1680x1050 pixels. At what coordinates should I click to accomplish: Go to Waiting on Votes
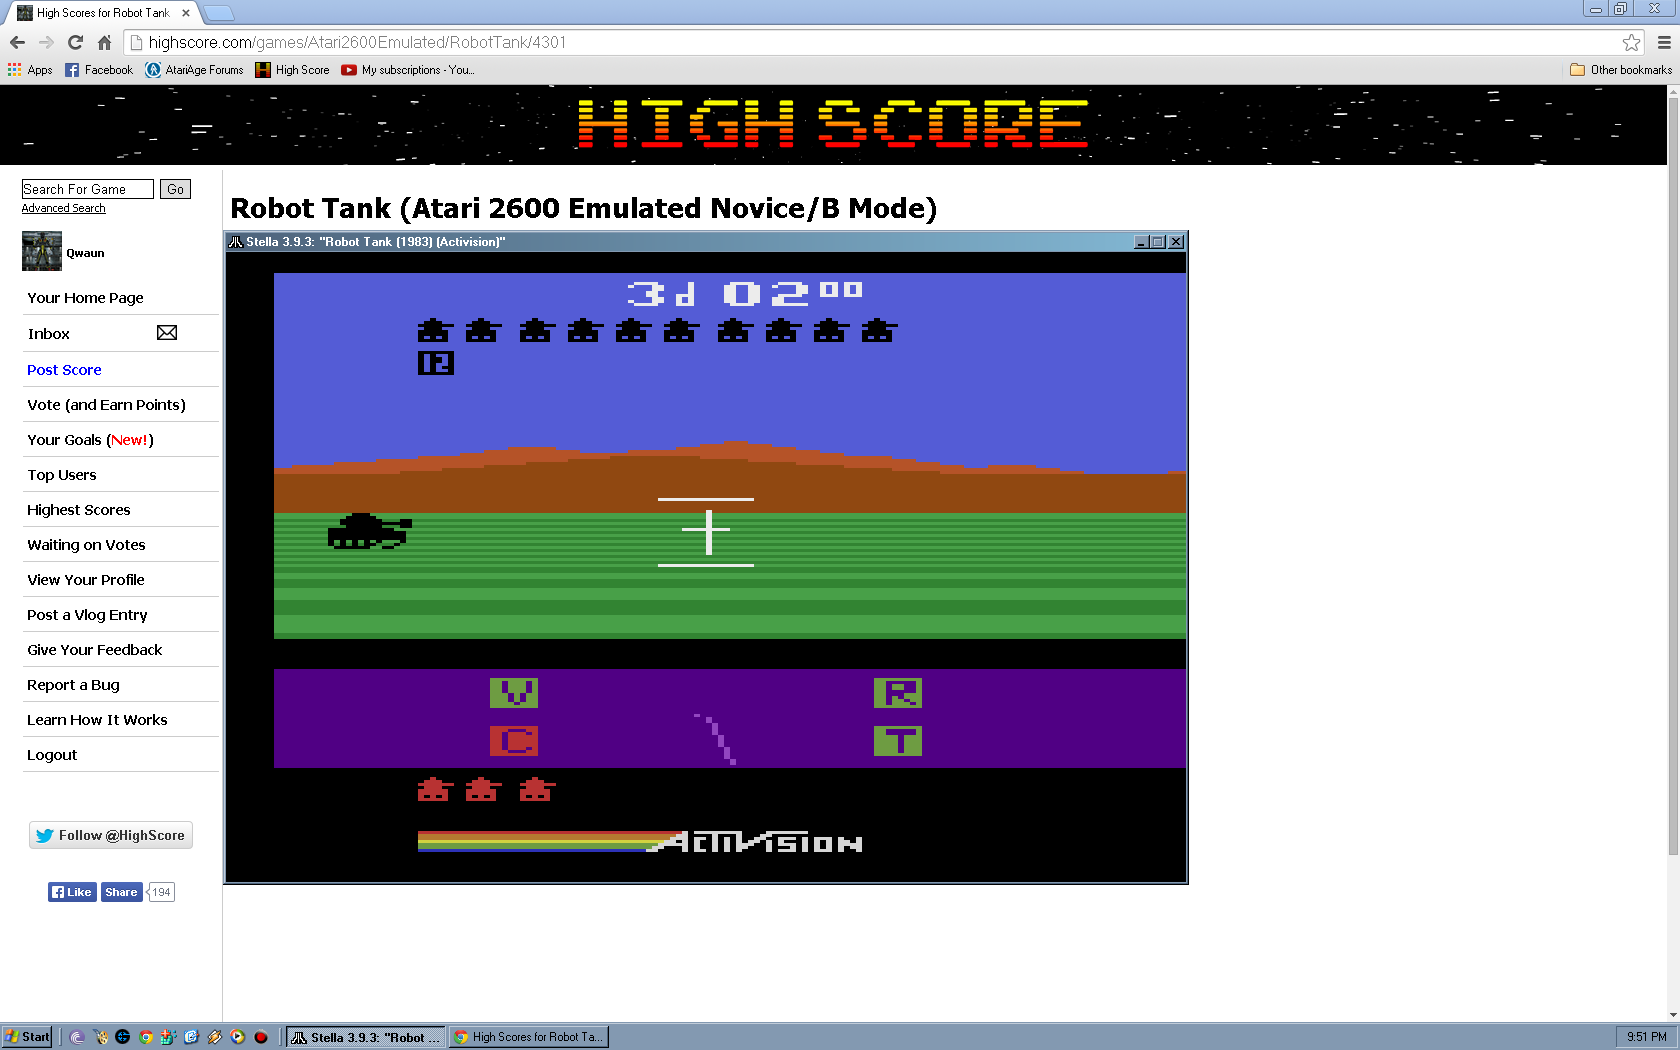pyautogui.click(x=86, y=545)
